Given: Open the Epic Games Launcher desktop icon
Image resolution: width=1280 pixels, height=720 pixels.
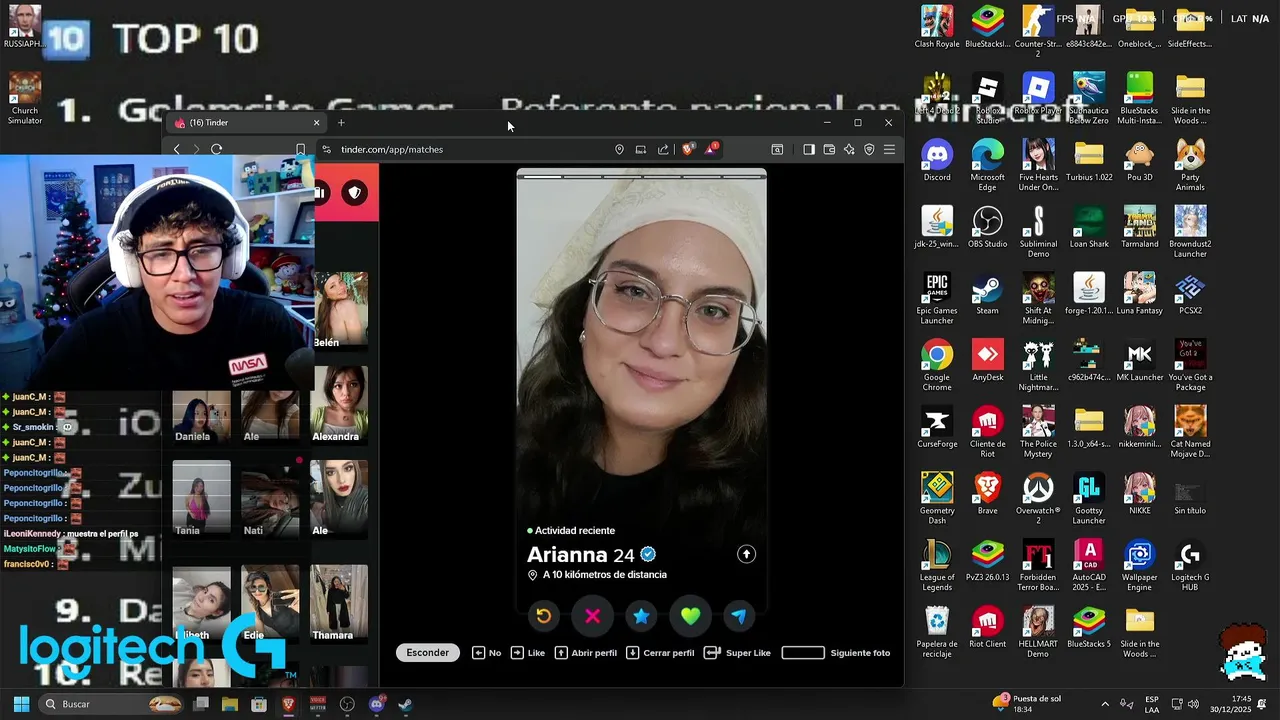Looking at the screenshot, I should point(937,299).
